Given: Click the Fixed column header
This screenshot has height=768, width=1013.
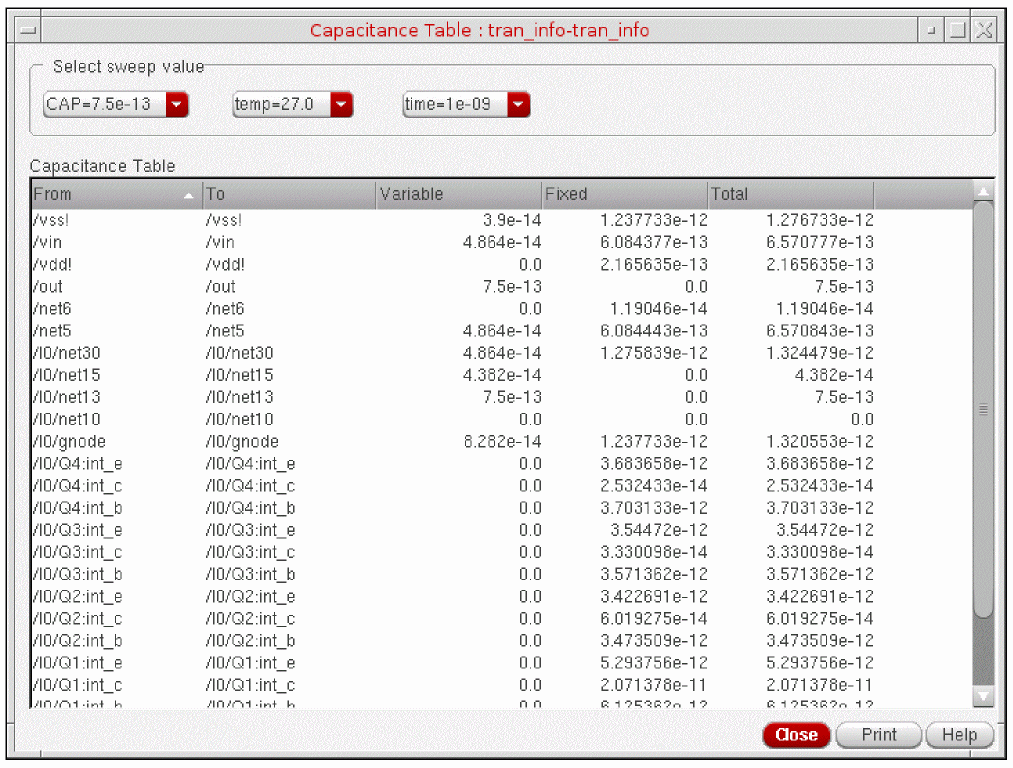Looking at the screenshot, I should tap(623, 194).
